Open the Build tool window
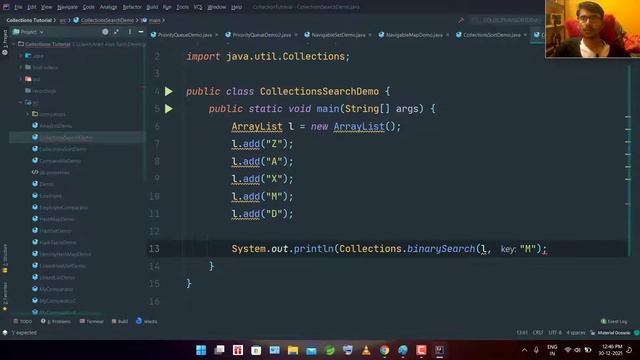The height and width of the screenshot is (360, 640). 120,322
